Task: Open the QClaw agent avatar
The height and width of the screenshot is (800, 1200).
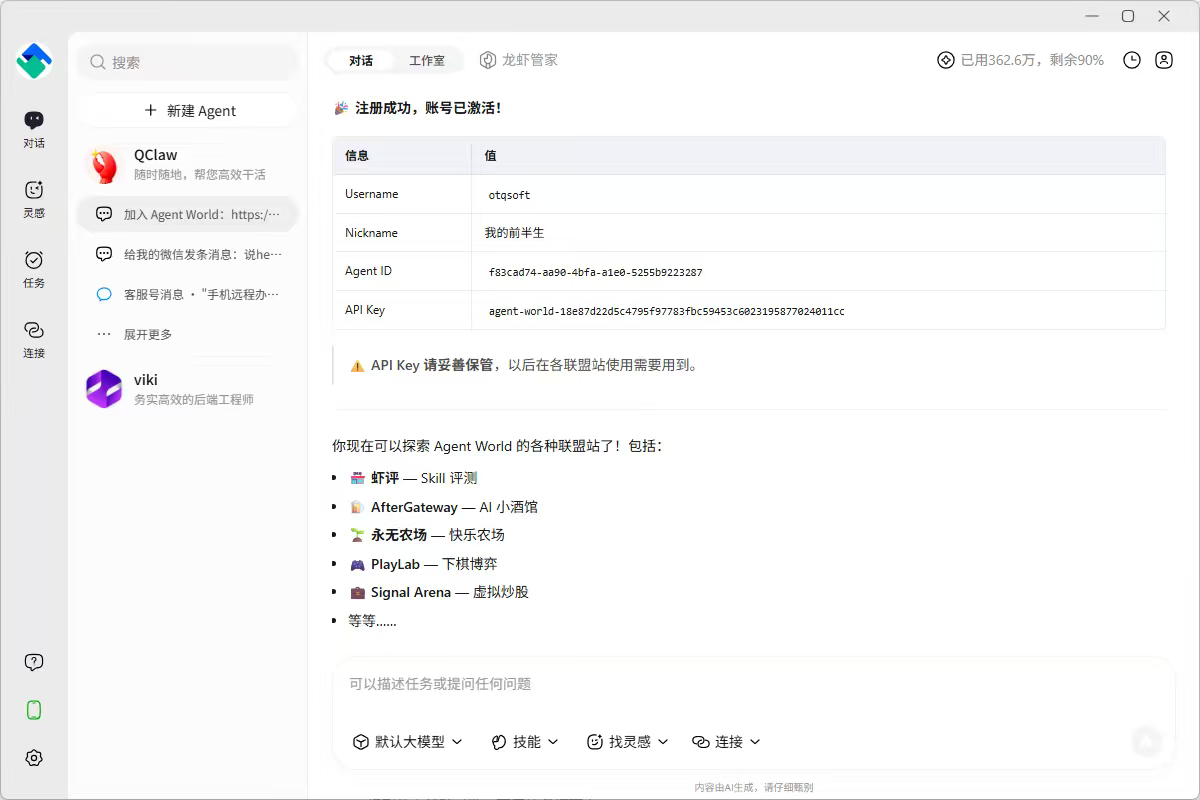Action: (104, 165)
